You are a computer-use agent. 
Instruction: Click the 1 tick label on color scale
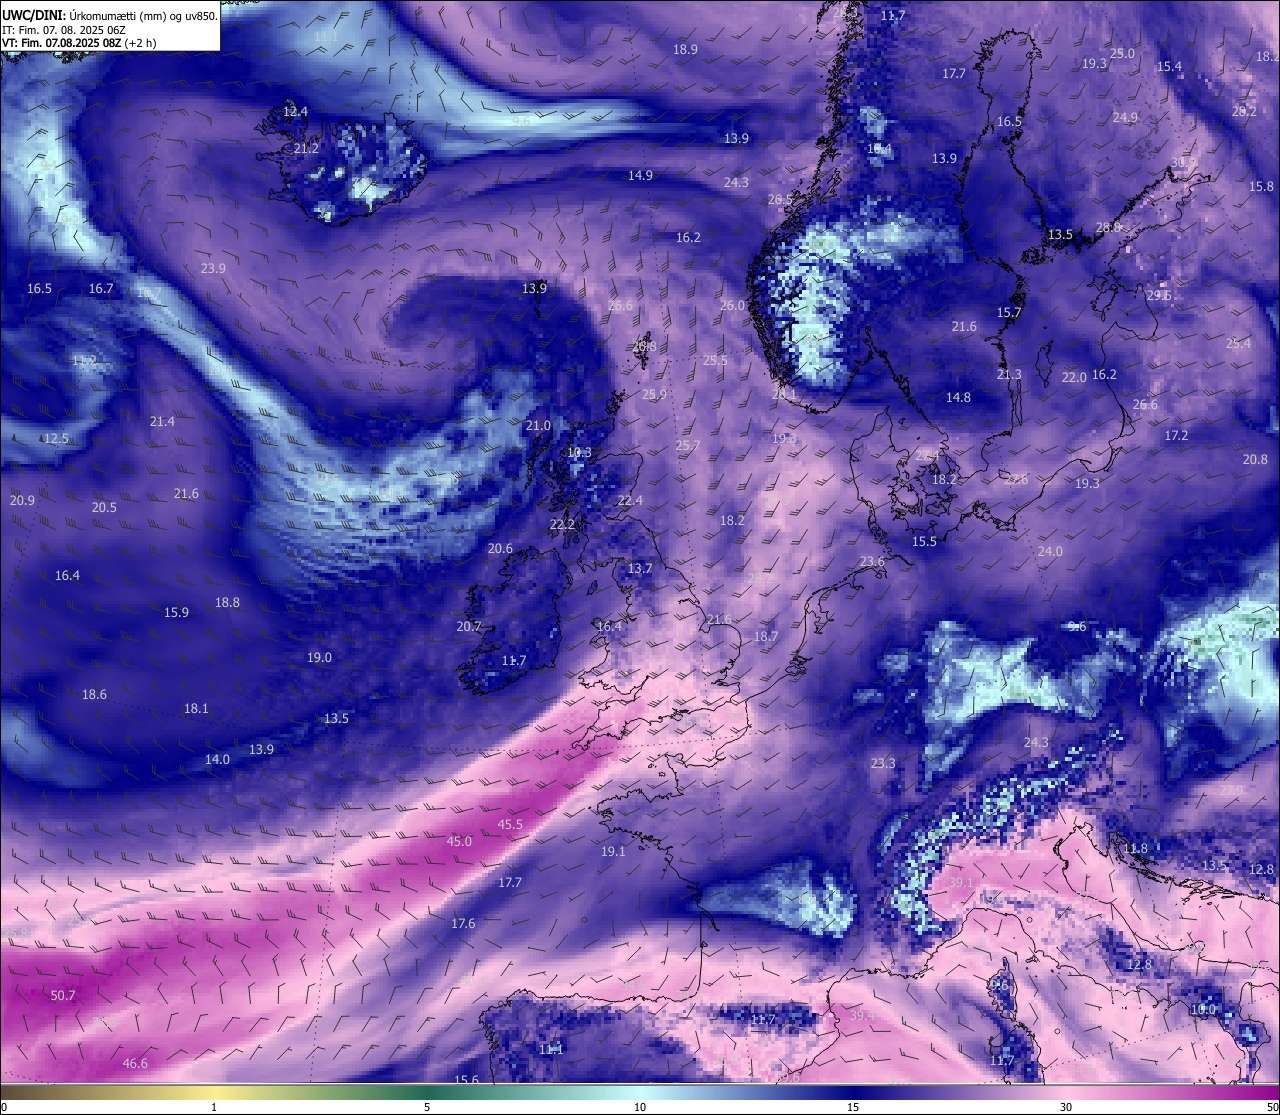(x=214, y=1108)
